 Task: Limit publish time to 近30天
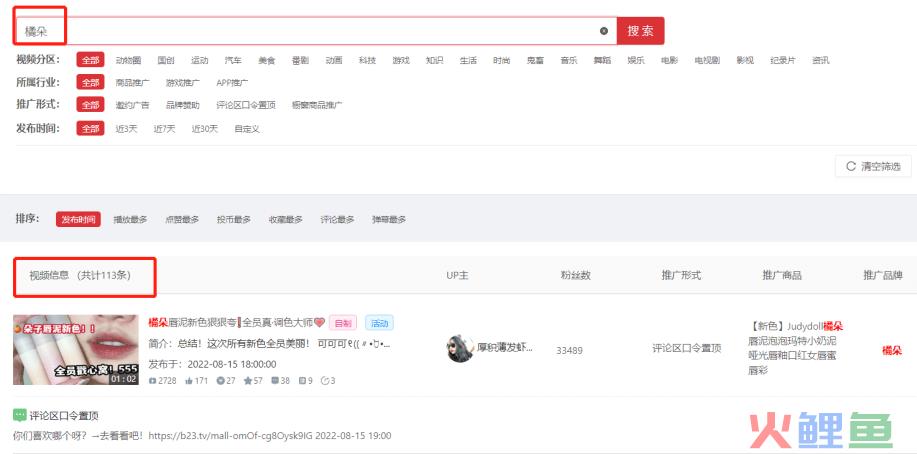click(205, 129)
